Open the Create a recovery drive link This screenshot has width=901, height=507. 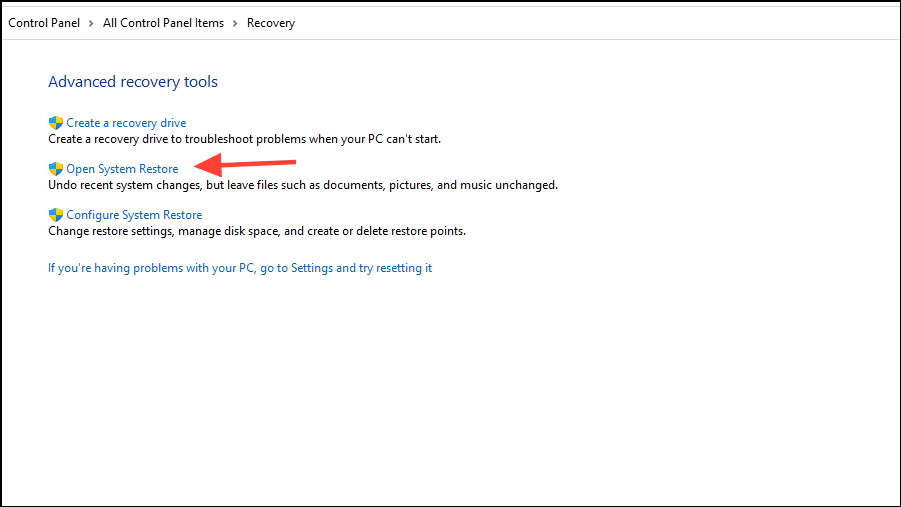tap(126, 123)
